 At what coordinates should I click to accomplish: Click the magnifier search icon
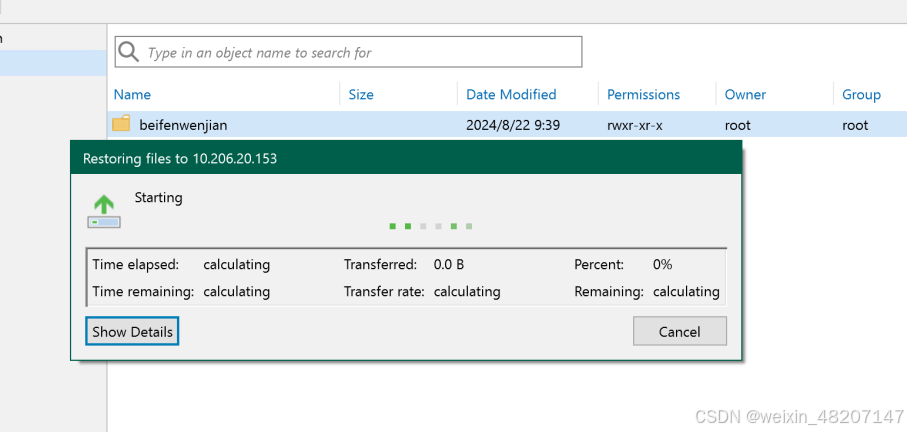pos(129,53)
